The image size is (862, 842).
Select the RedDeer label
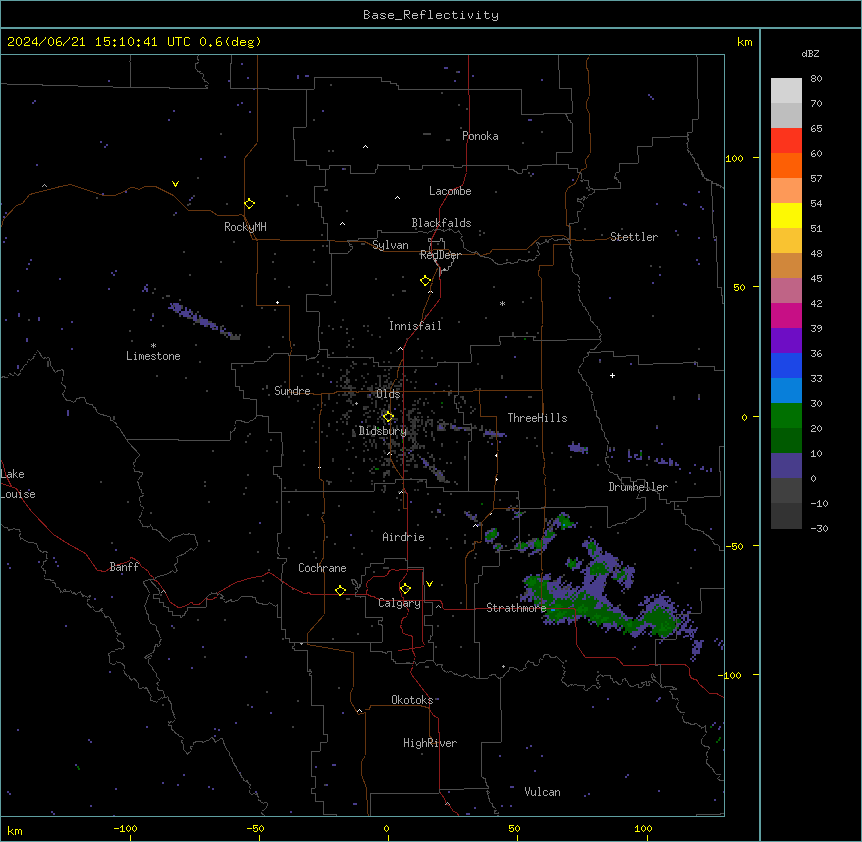pos(440,255)
